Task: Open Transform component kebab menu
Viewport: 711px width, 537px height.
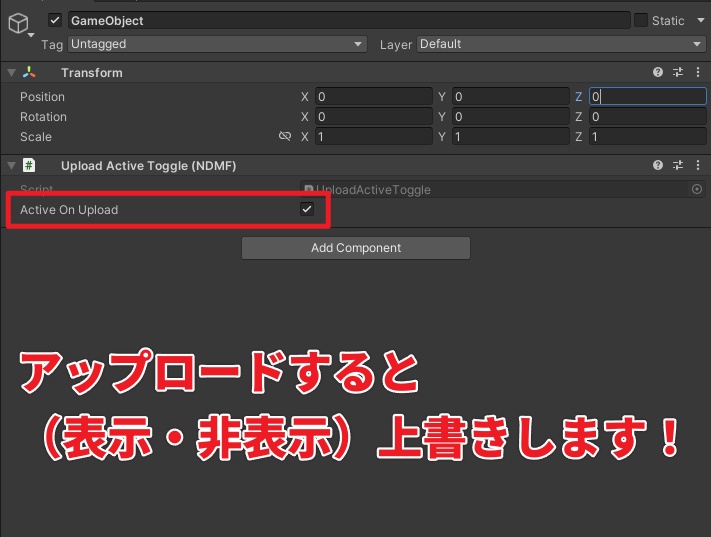Action: tap(698, 72)
